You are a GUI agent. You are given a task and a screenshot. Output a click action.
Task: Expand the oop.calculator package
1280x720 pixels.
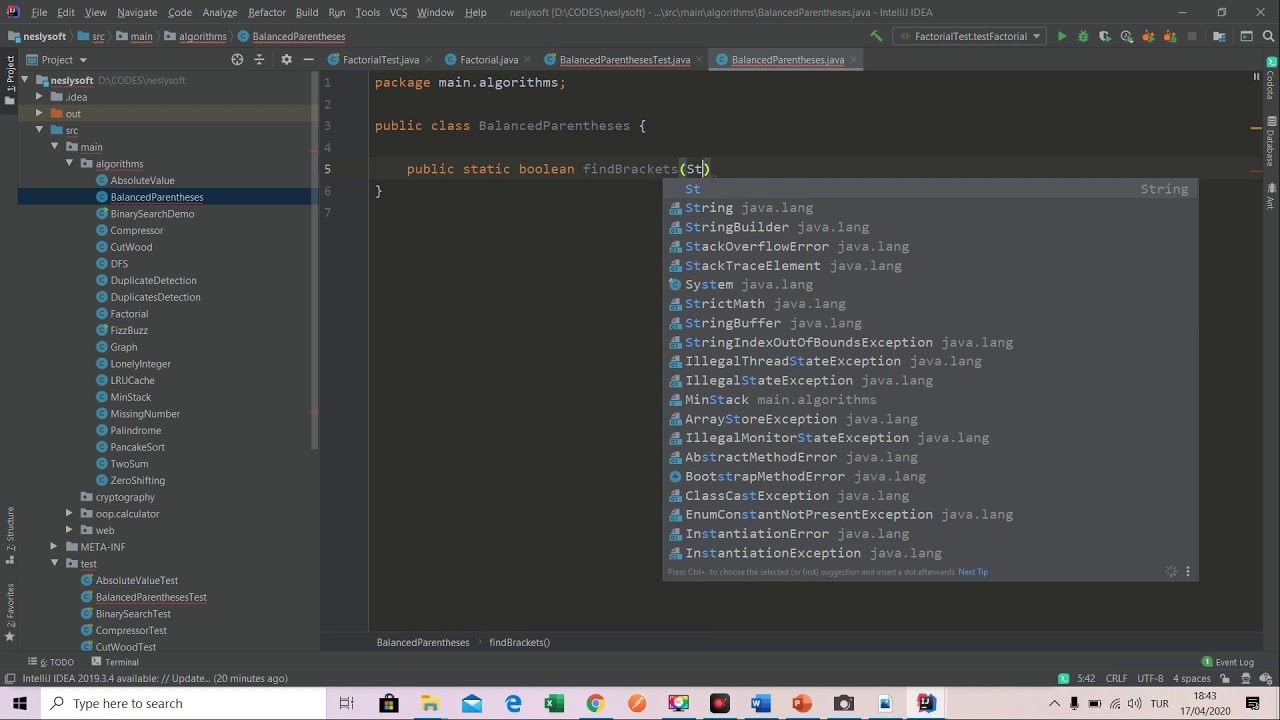click(69, 513)
